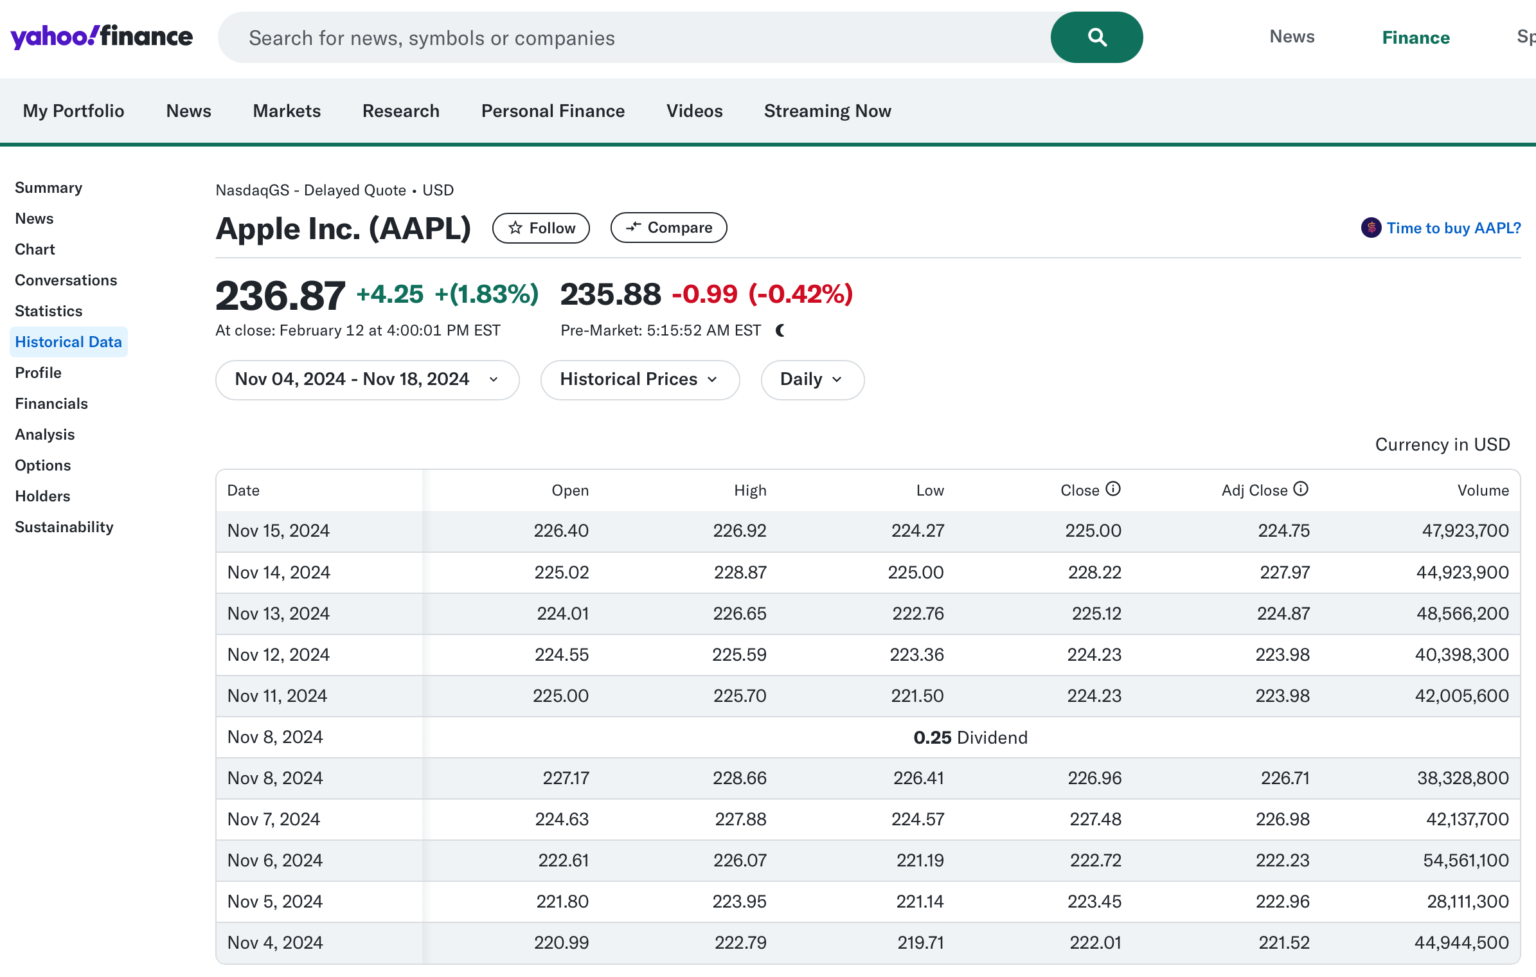Viewport: 1536px width, 977px height.
Task: Click the pre-market price 235.88
Action: pyautogui.click(x=611, y=294)
